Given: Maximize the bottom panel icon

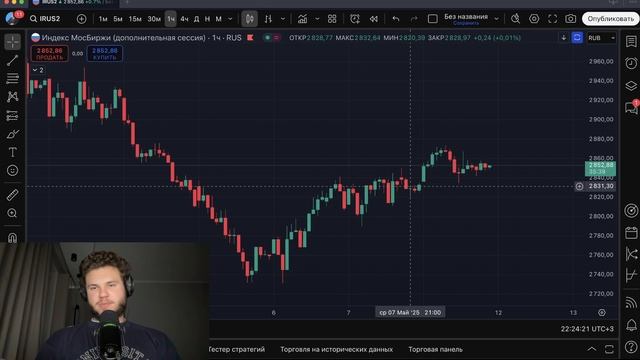Looking at the screenshot, I should click(609, 349).
